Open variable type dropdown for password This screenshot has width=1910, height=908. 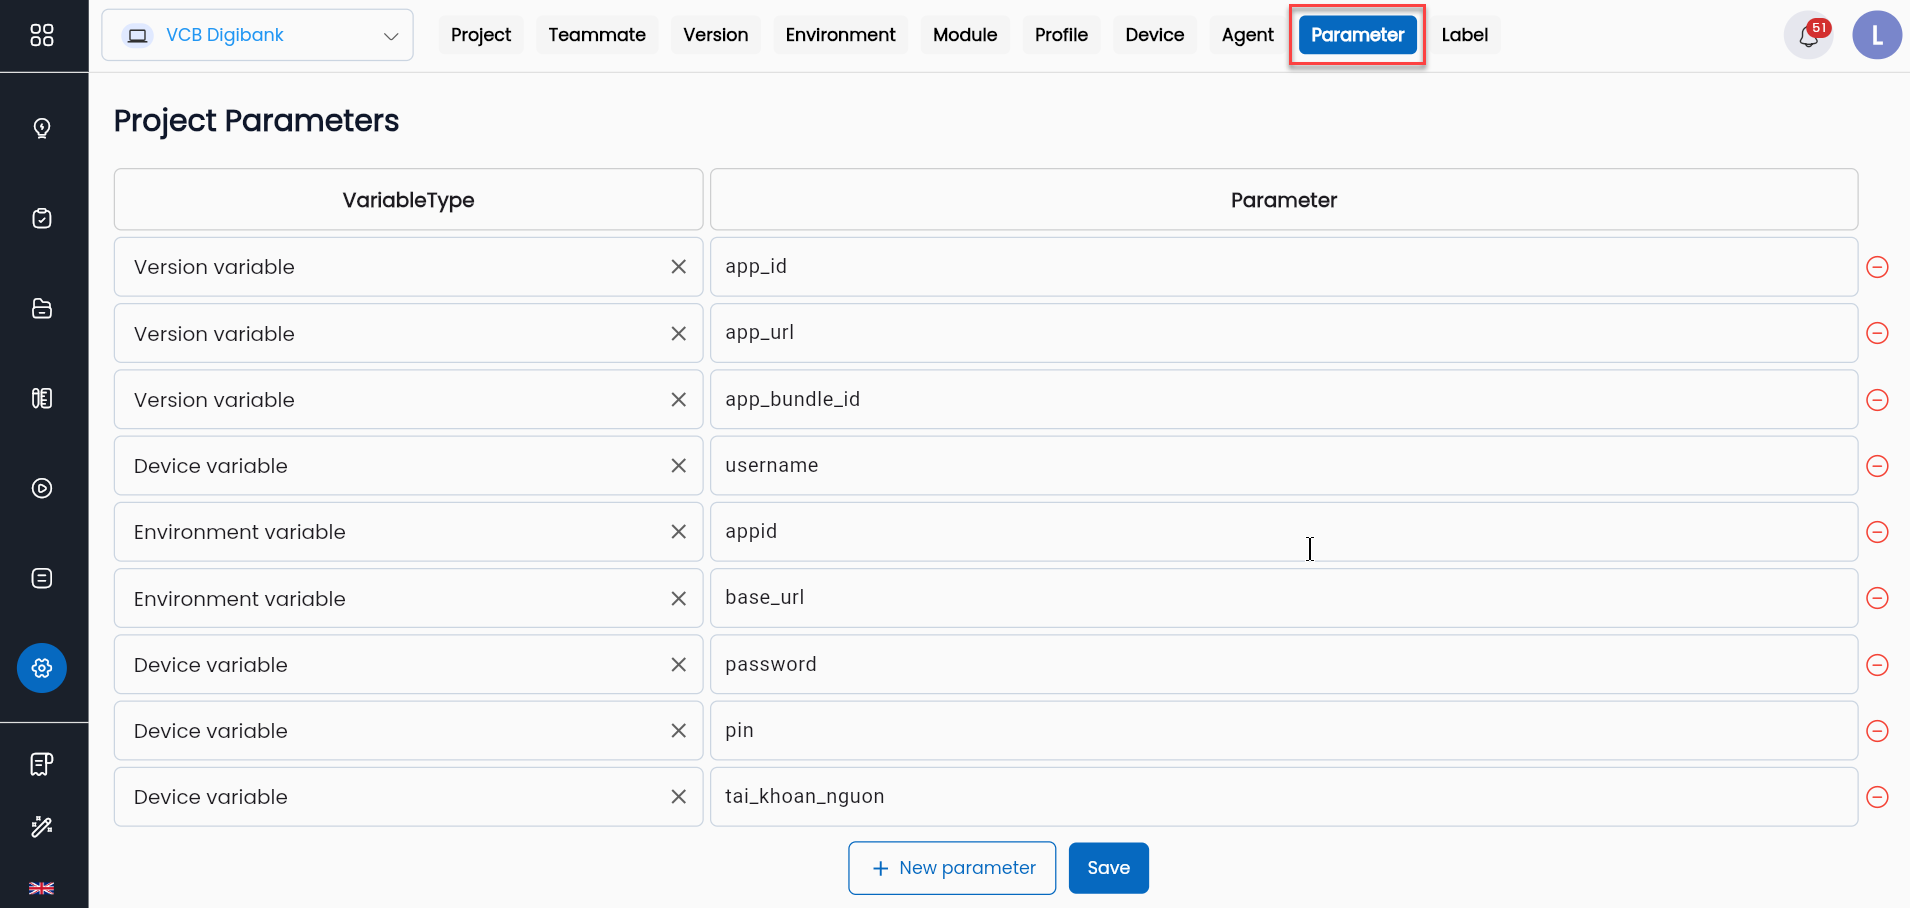(408, 665)
